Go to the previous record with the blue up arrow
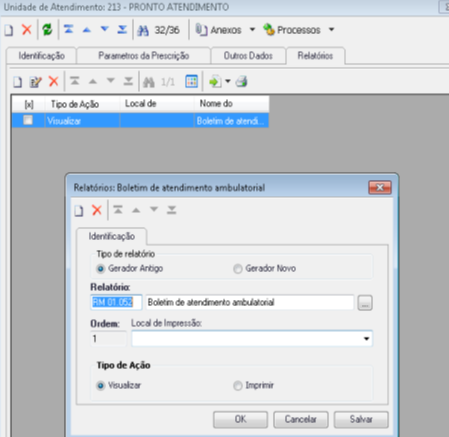449x437 pixels. [x=87, y=30]
